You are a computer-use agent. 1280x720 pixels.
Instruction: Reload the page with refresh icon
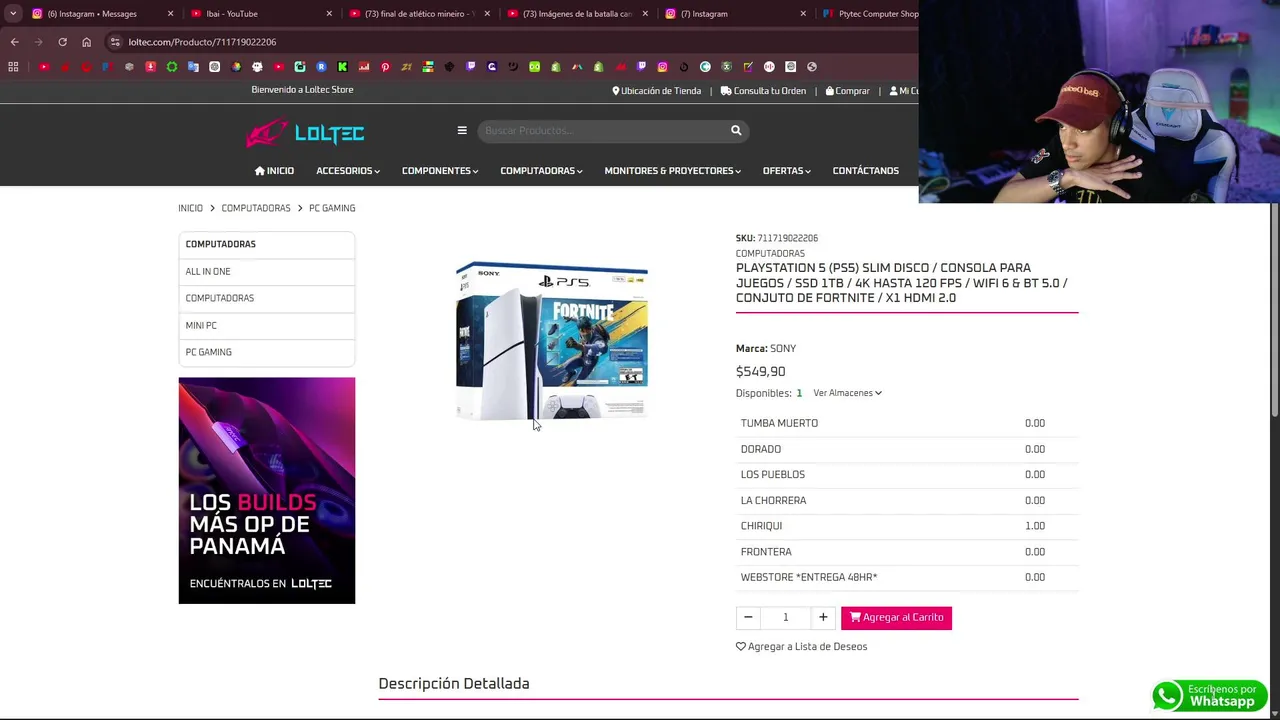click(62, 42)
